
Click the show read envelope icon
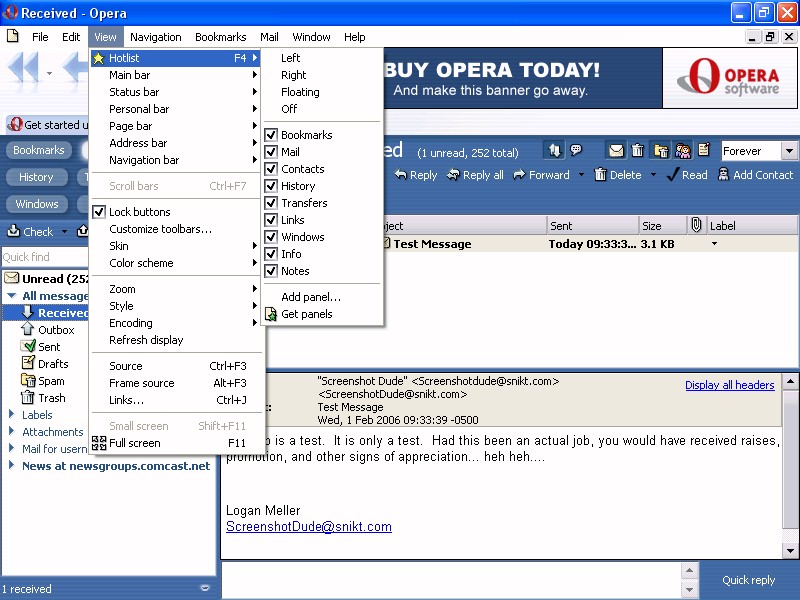pos(616,151)
